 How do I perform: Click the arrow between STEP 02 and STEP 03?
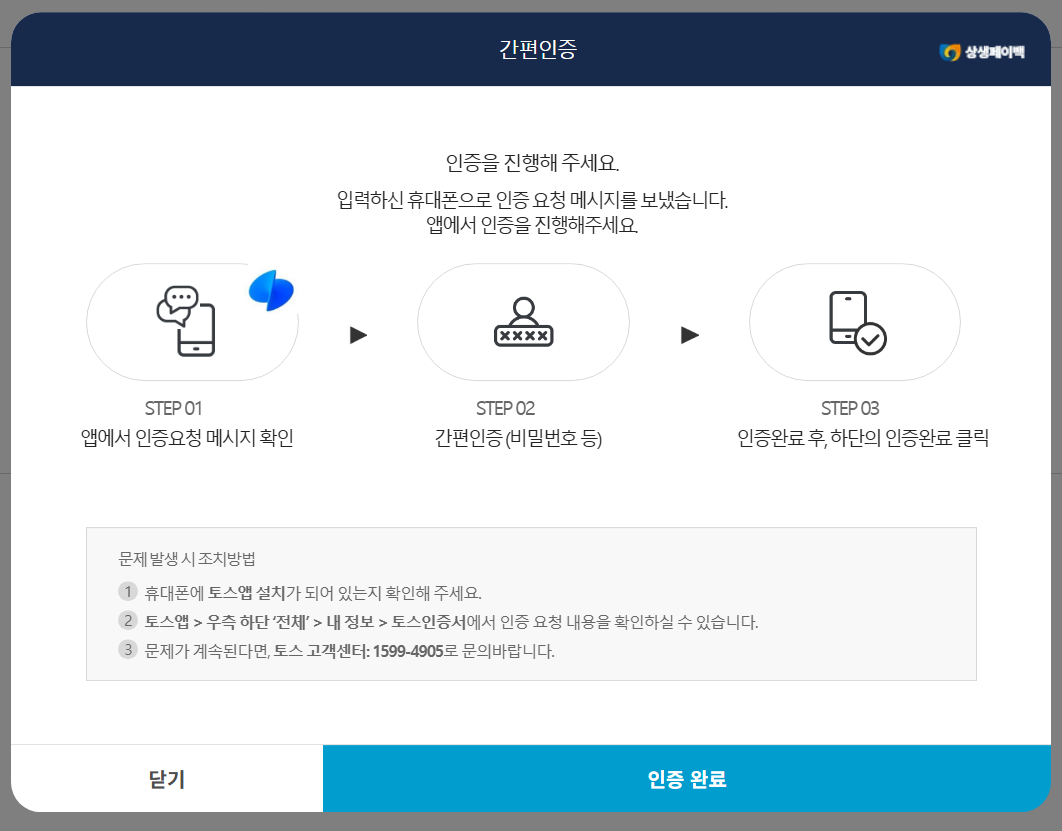689,335
